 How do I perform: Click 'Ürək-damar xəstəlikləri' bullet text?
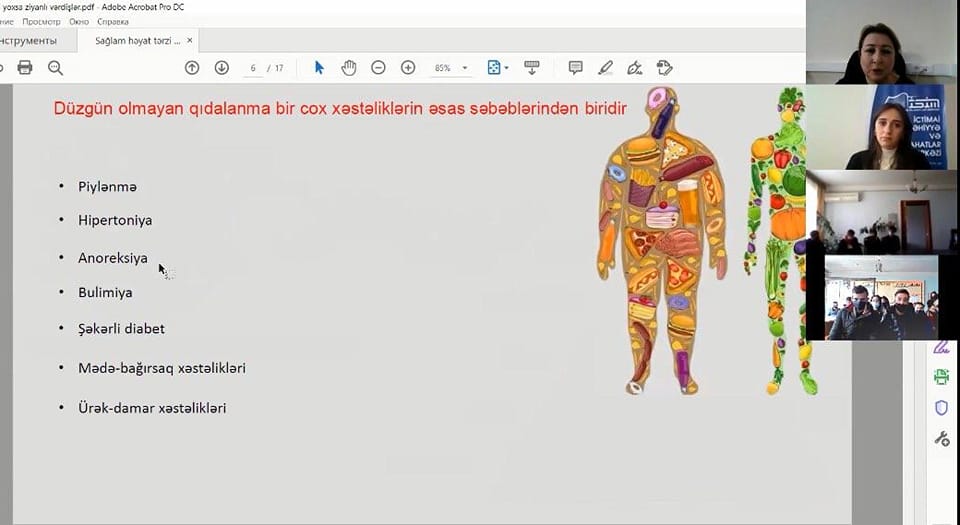(152, 408)
